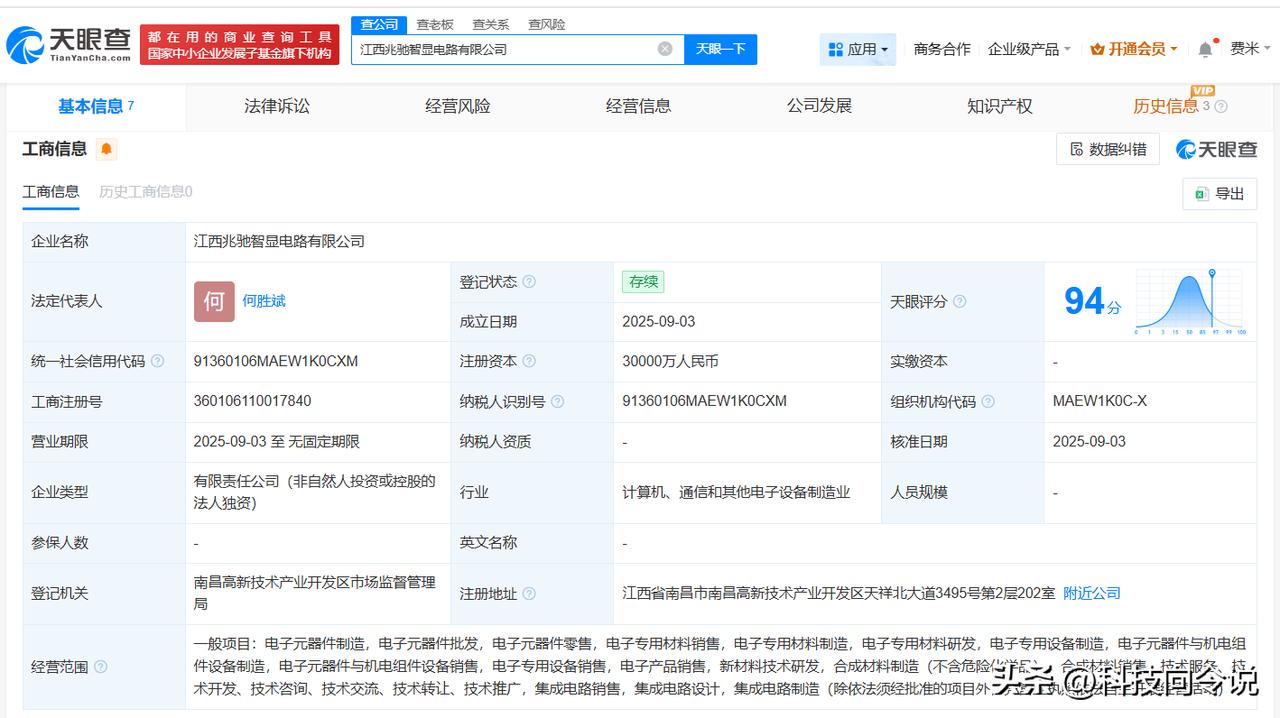Open the 费米 user account menu
The height and width of the screenshot is (718, 1280).
[1250, 49]
